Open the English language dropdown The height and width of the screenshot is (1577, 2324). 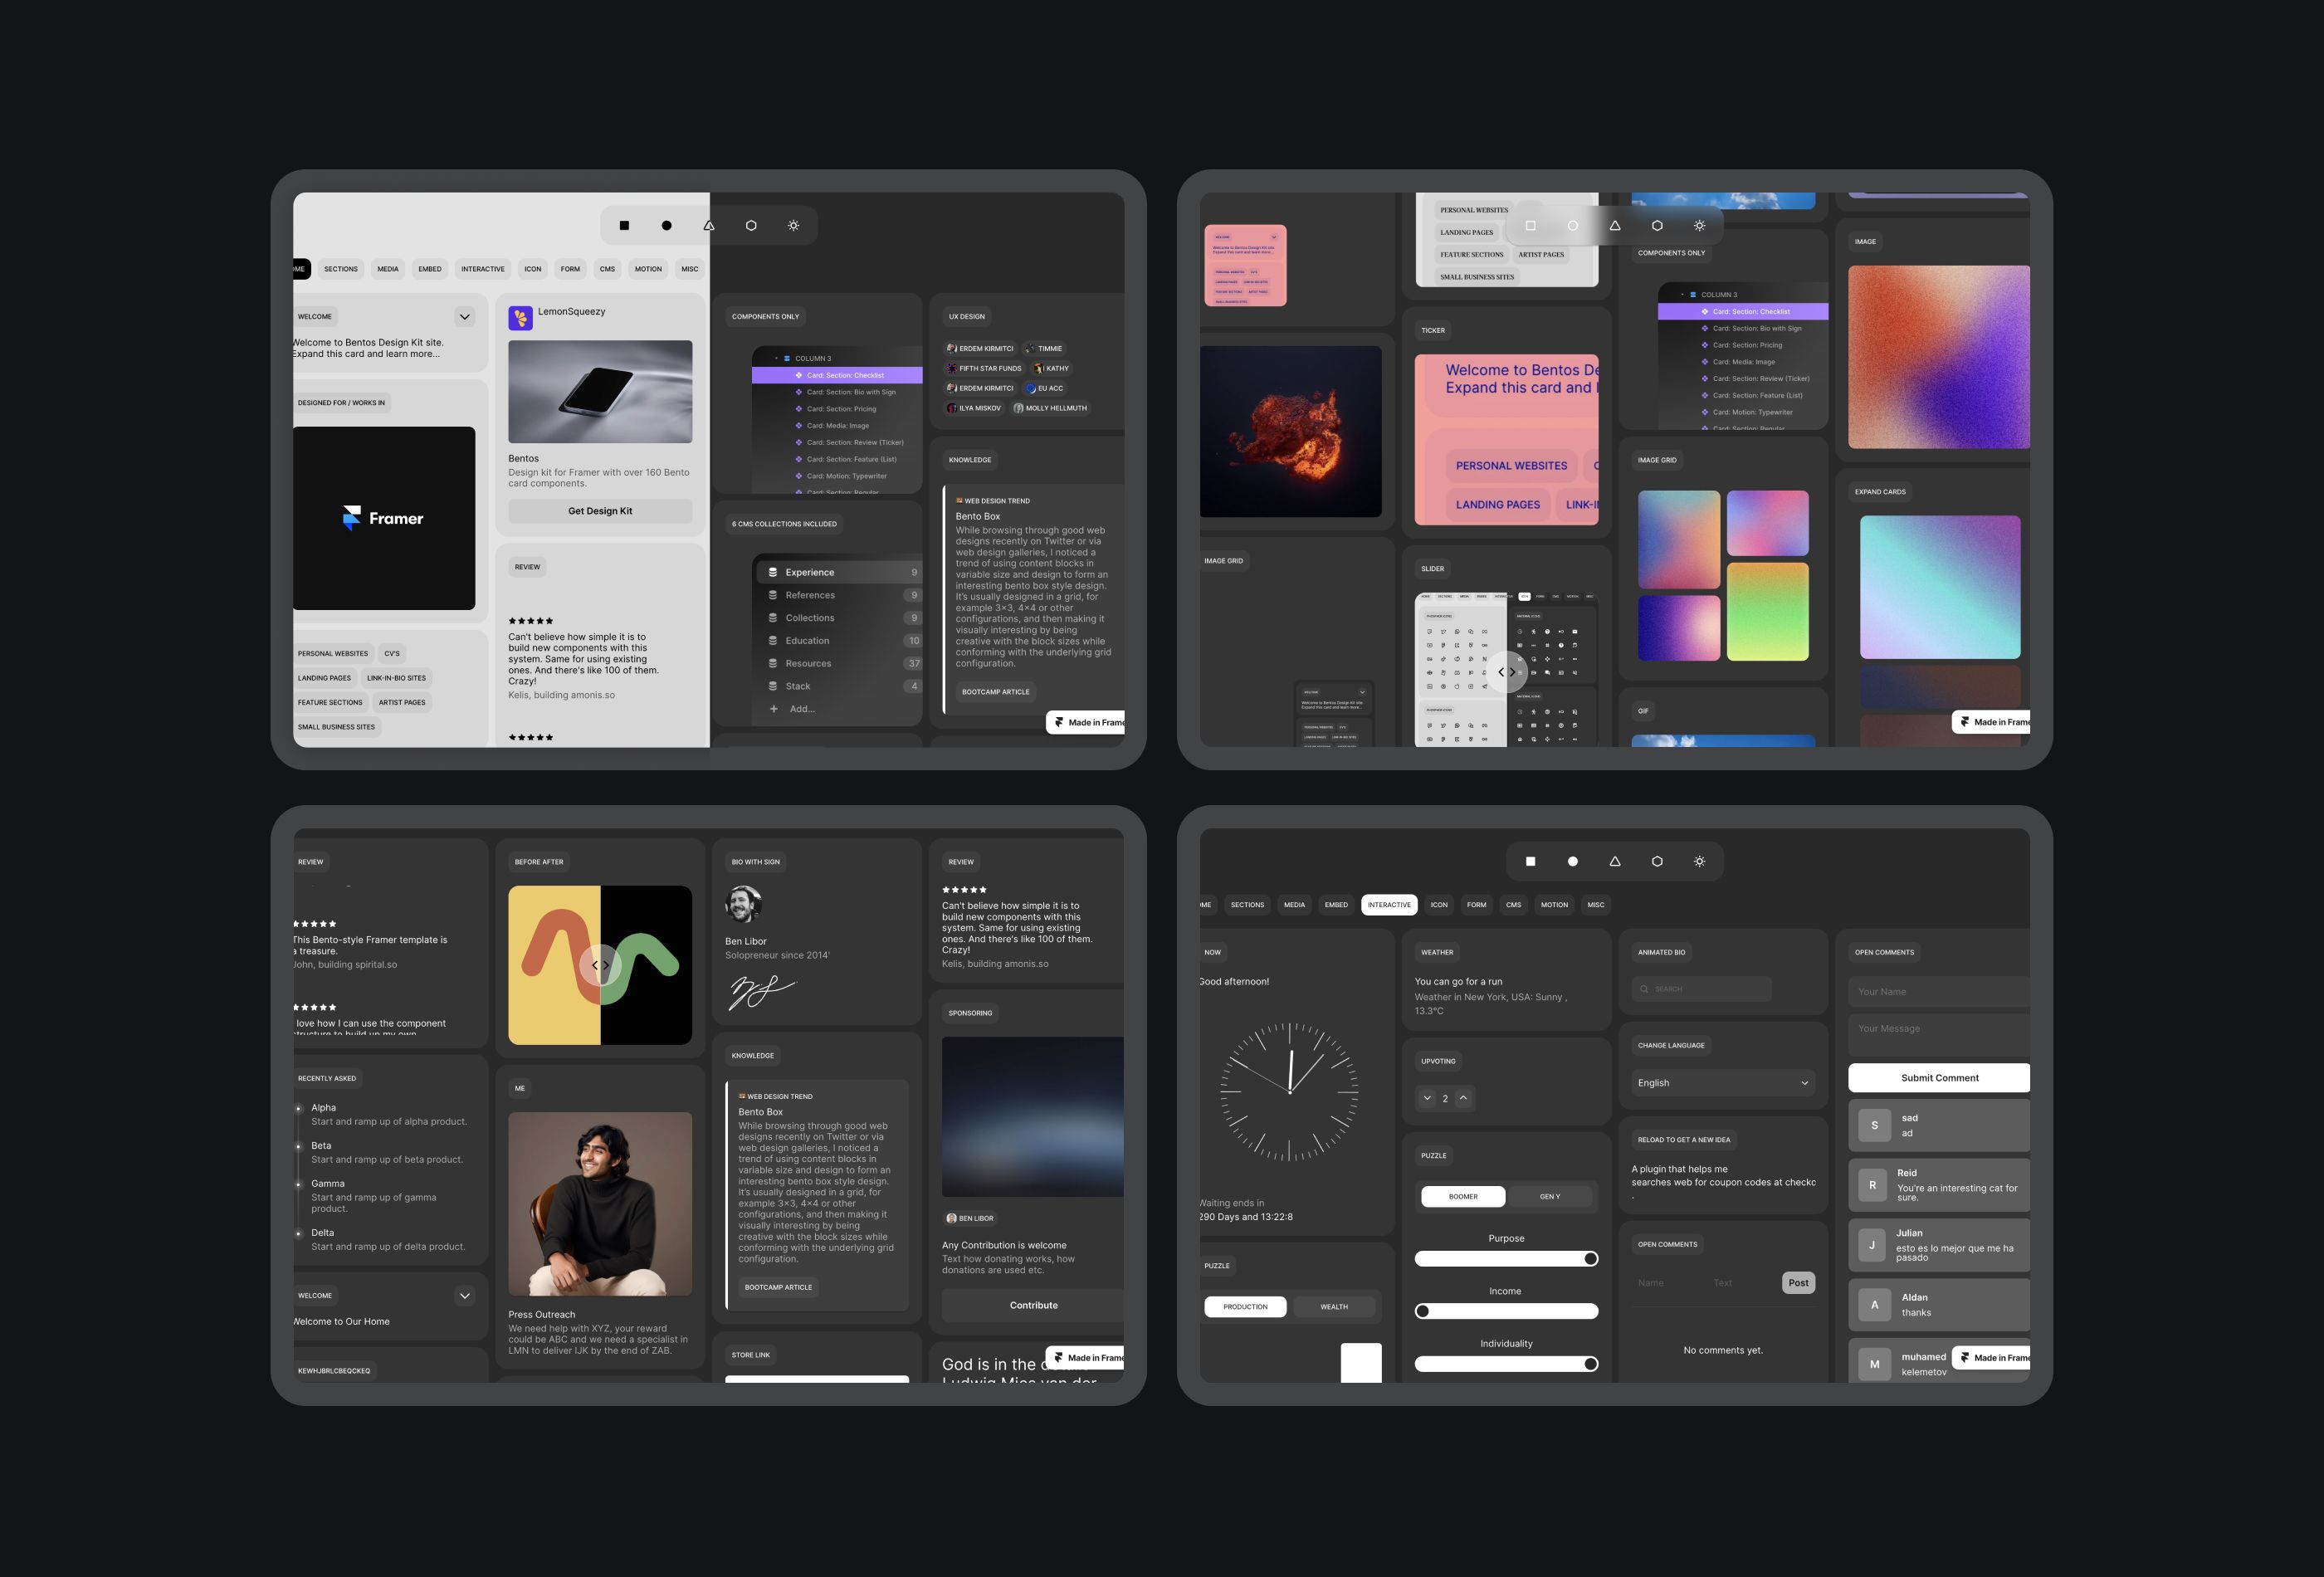[1722, 1083]
